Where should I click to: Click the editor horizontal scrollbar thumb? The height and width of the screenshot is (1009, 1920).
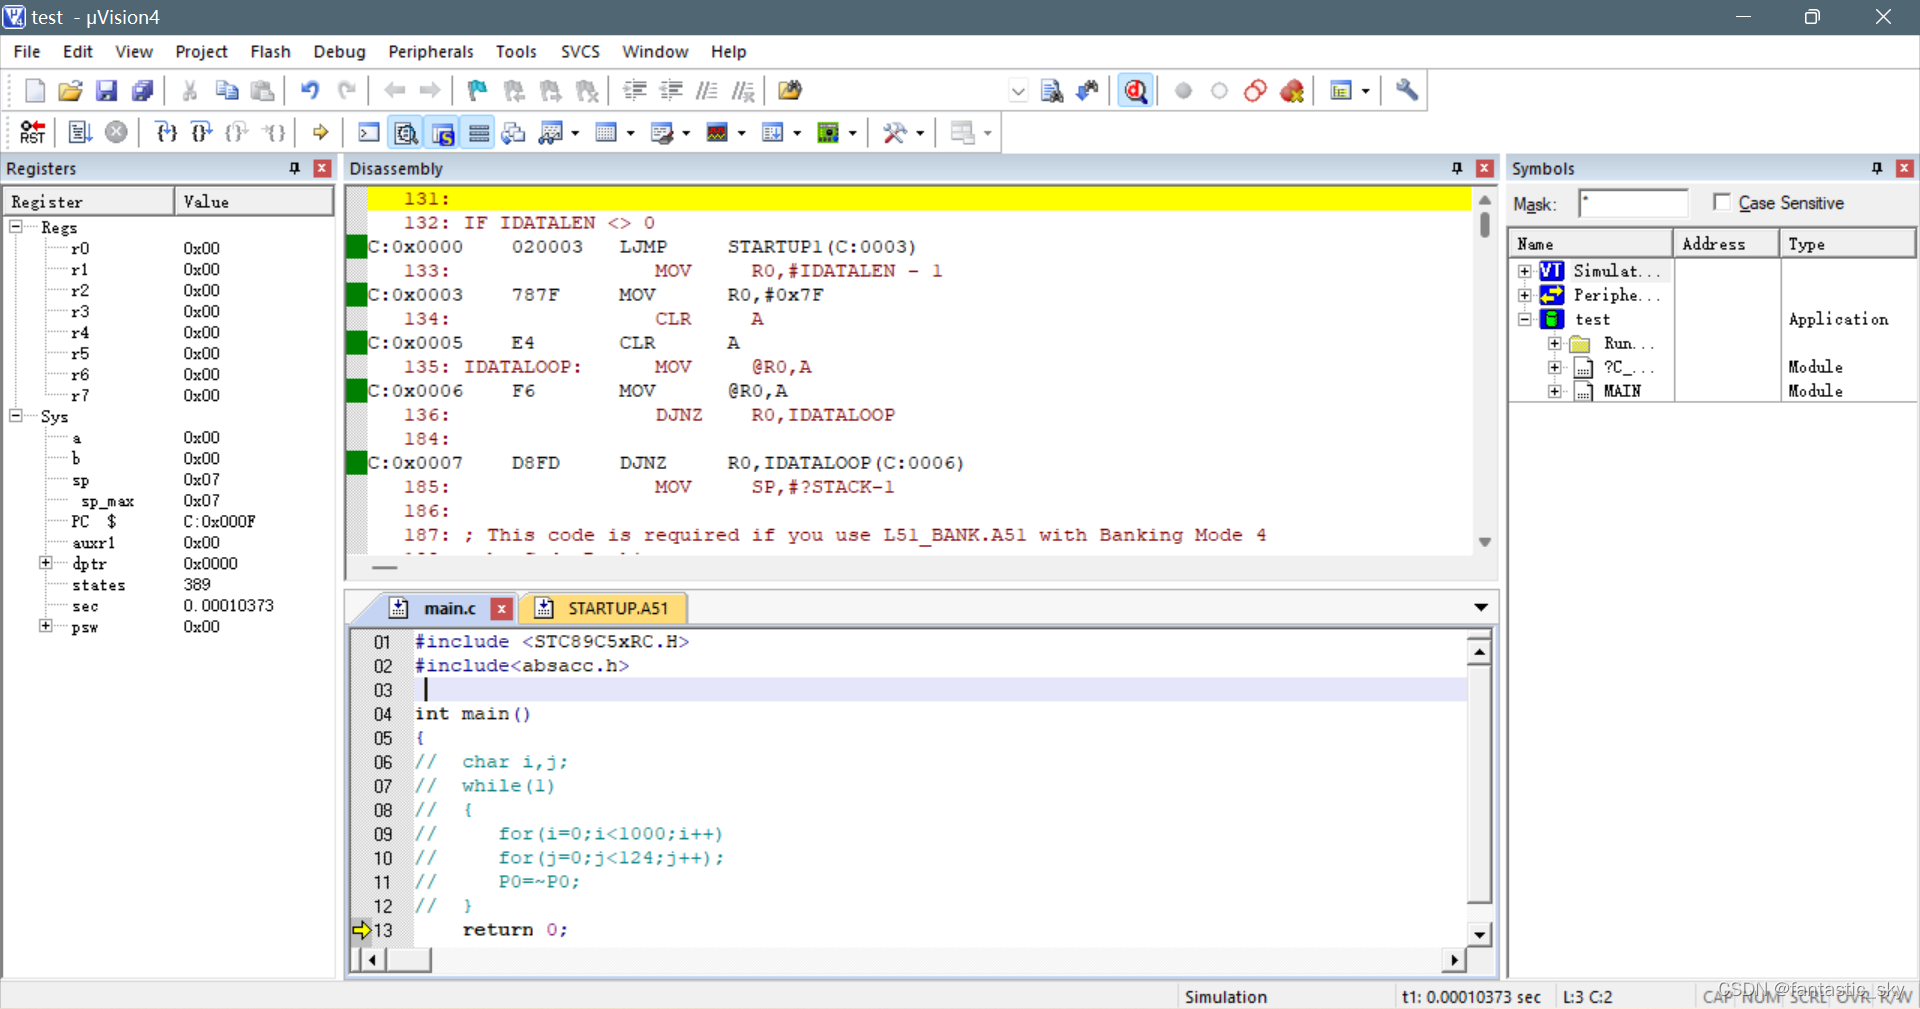(x=409, y=960)
